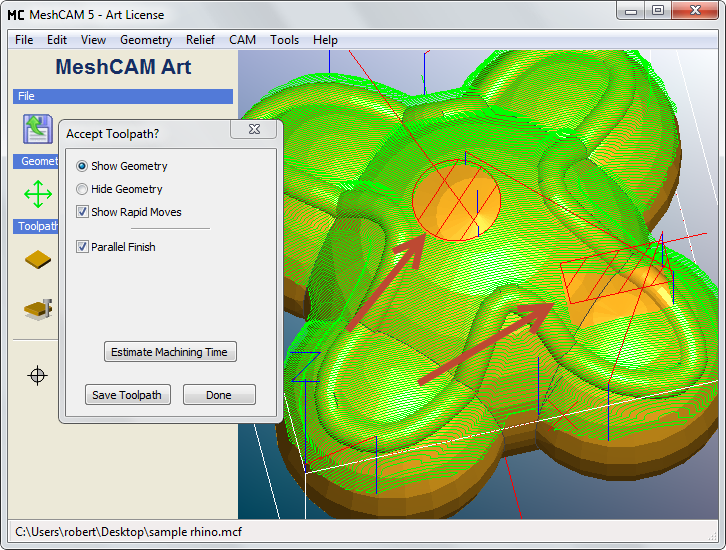This screenshot has width=726, height=550.
Task: Collapse the Toolpath section header
Action: 36,226
